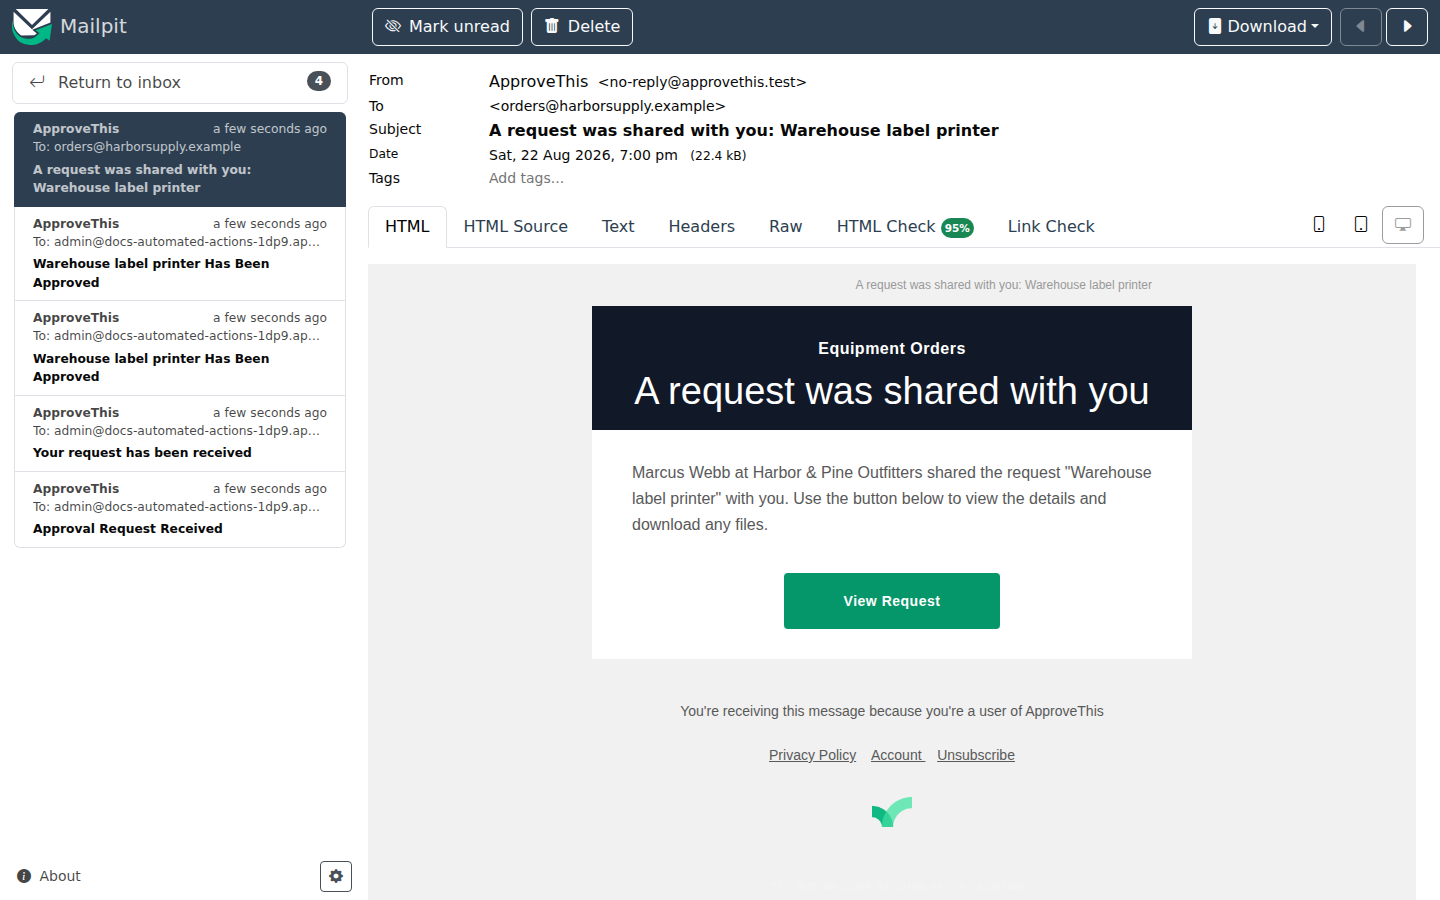
Task: Open the Download dropdown
Action: [x=1263, y=27]
